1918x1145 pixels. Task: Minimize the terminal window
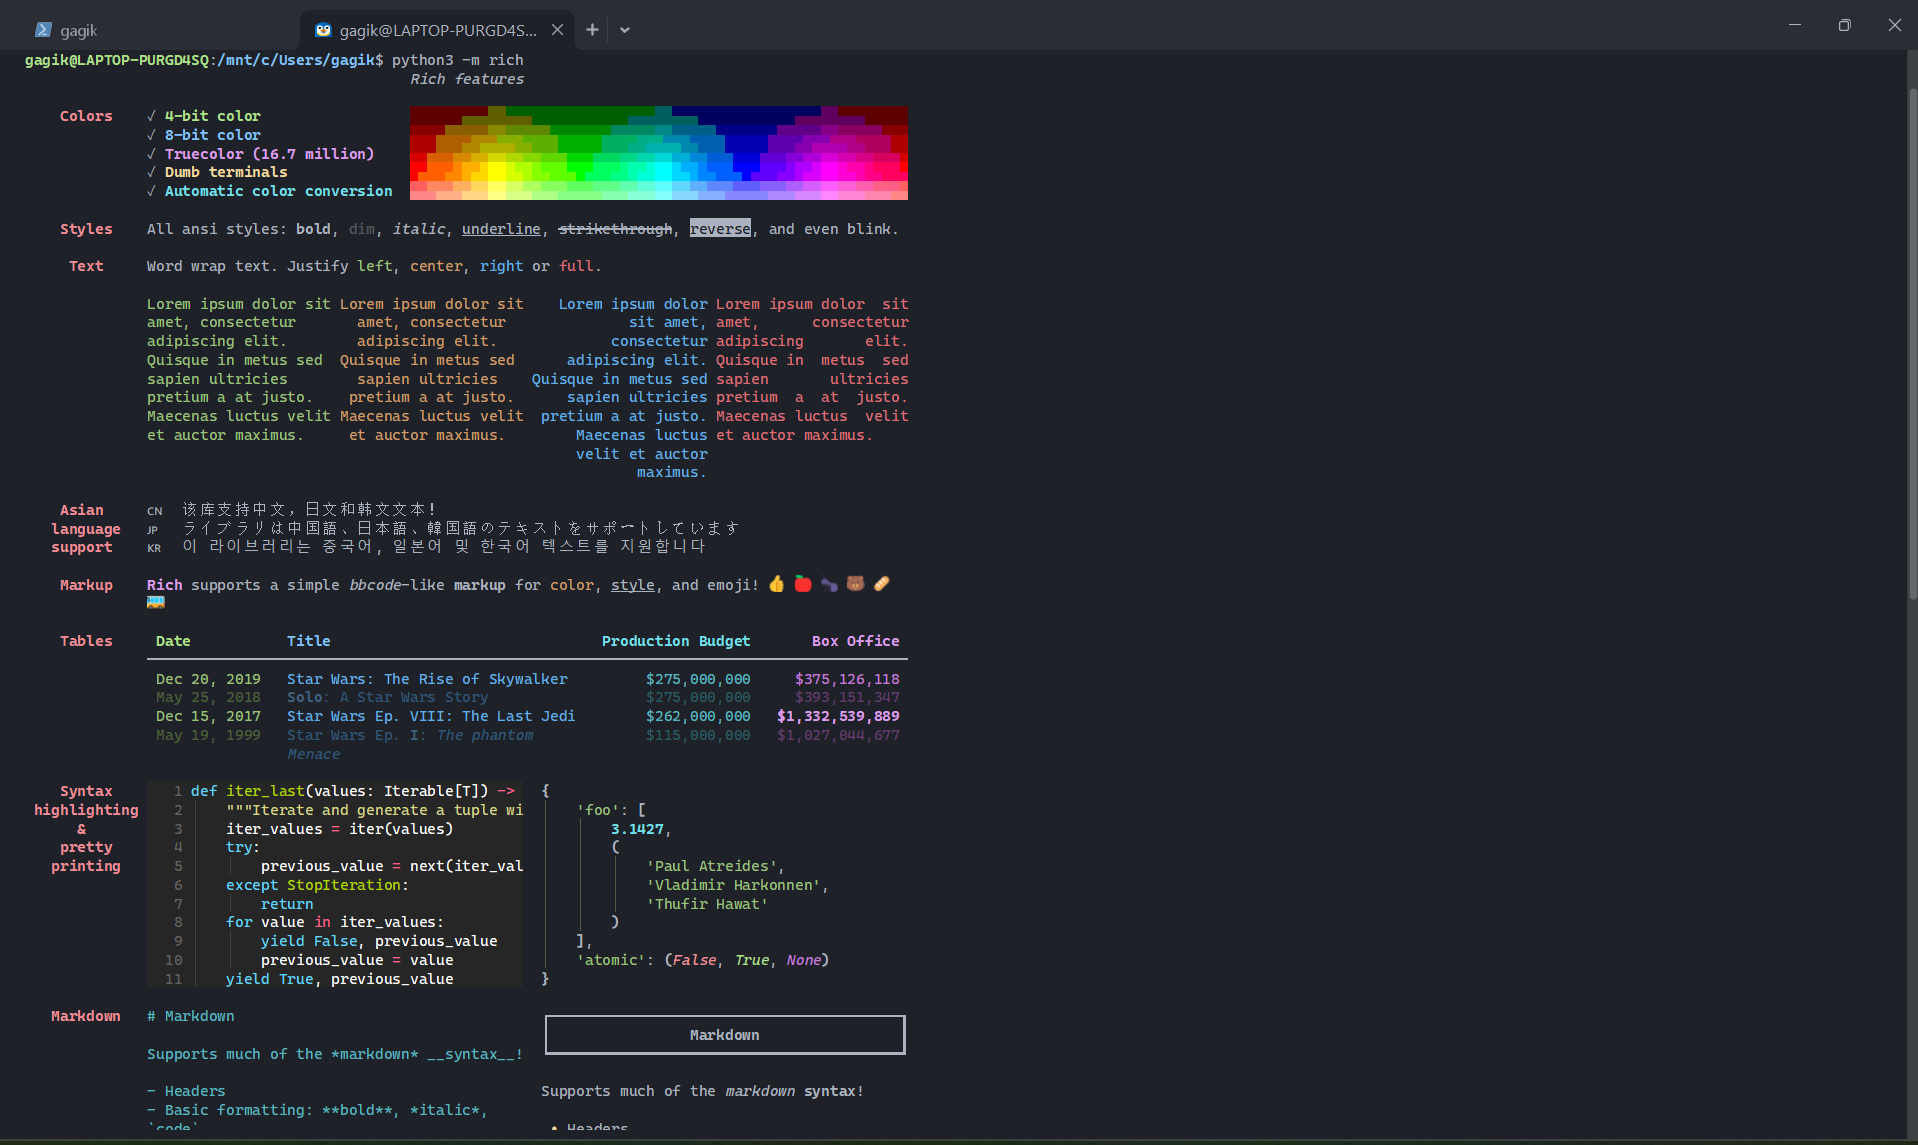[x=1795, y=25]
